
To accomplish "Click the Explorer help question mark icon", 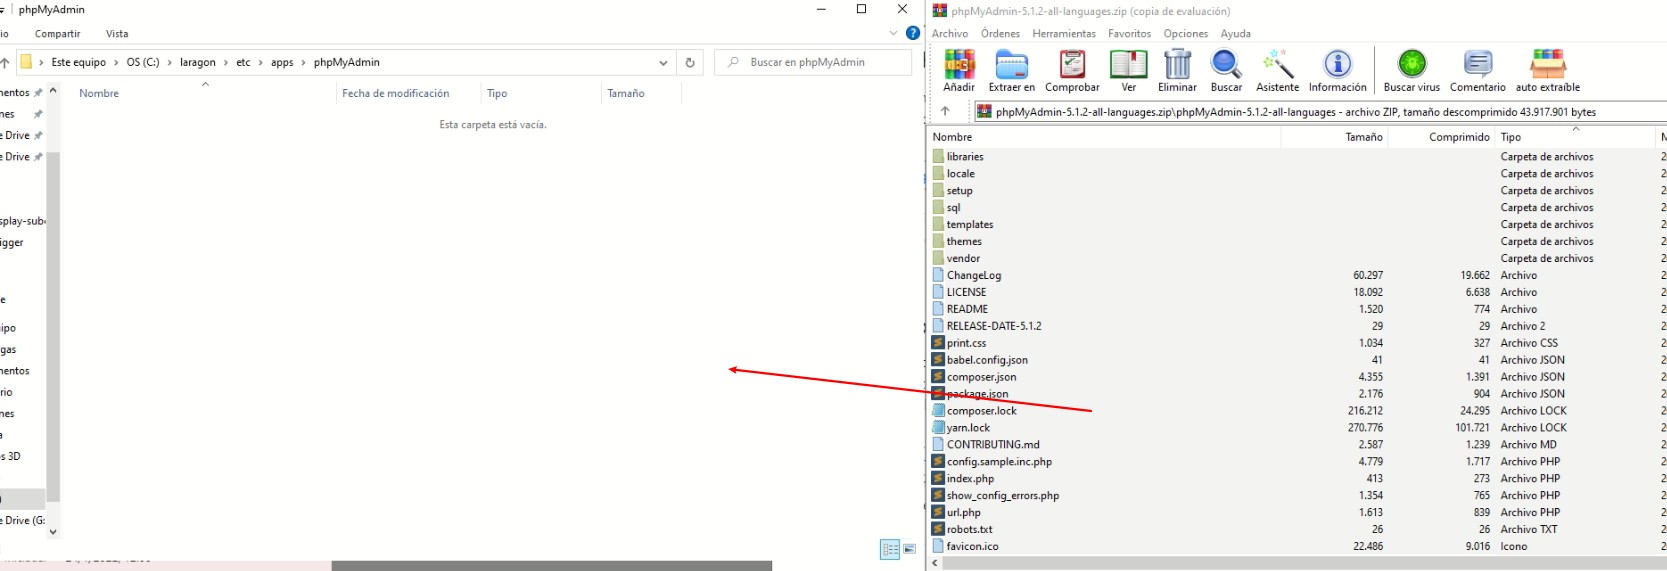I will [913, 33].
